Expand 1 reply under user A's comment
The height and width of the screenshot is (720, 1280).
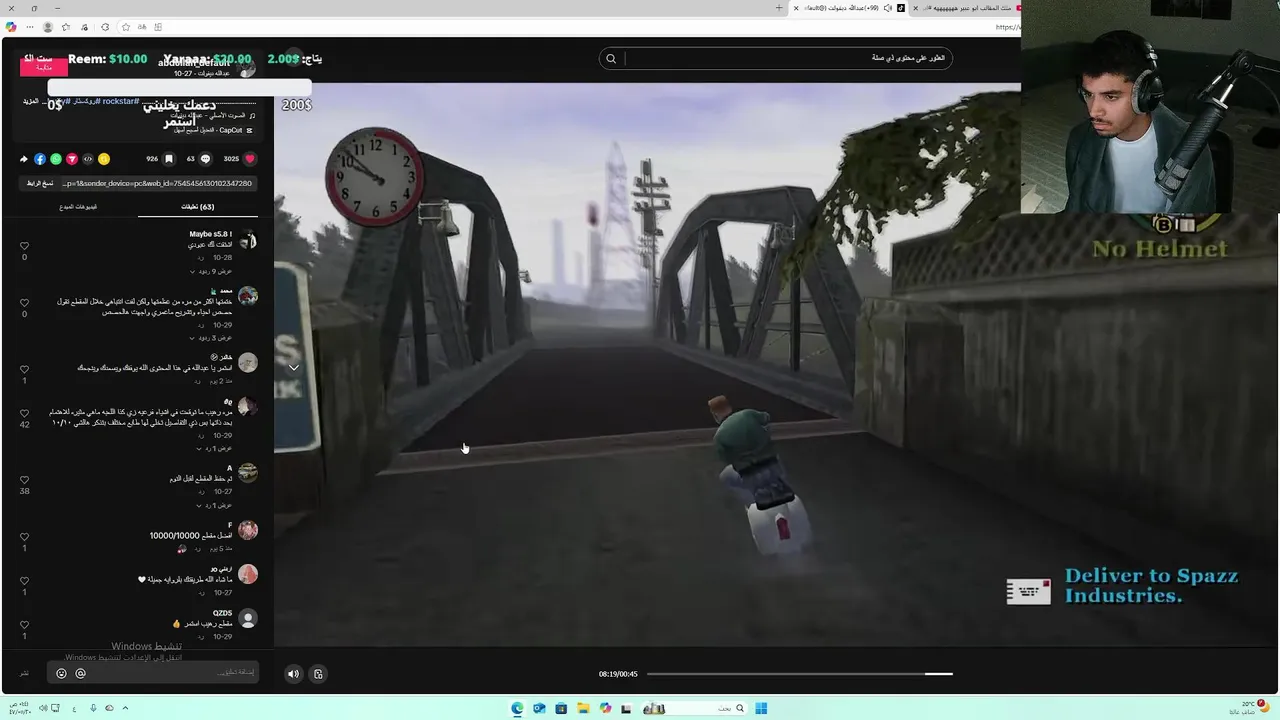pos(213,505)
